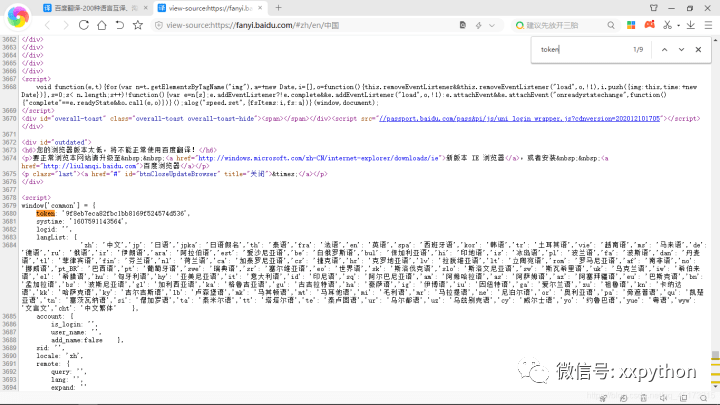
Task: Open the passport.baidu.com uni_login_wrapper.js link
Action: pos(519,118)
